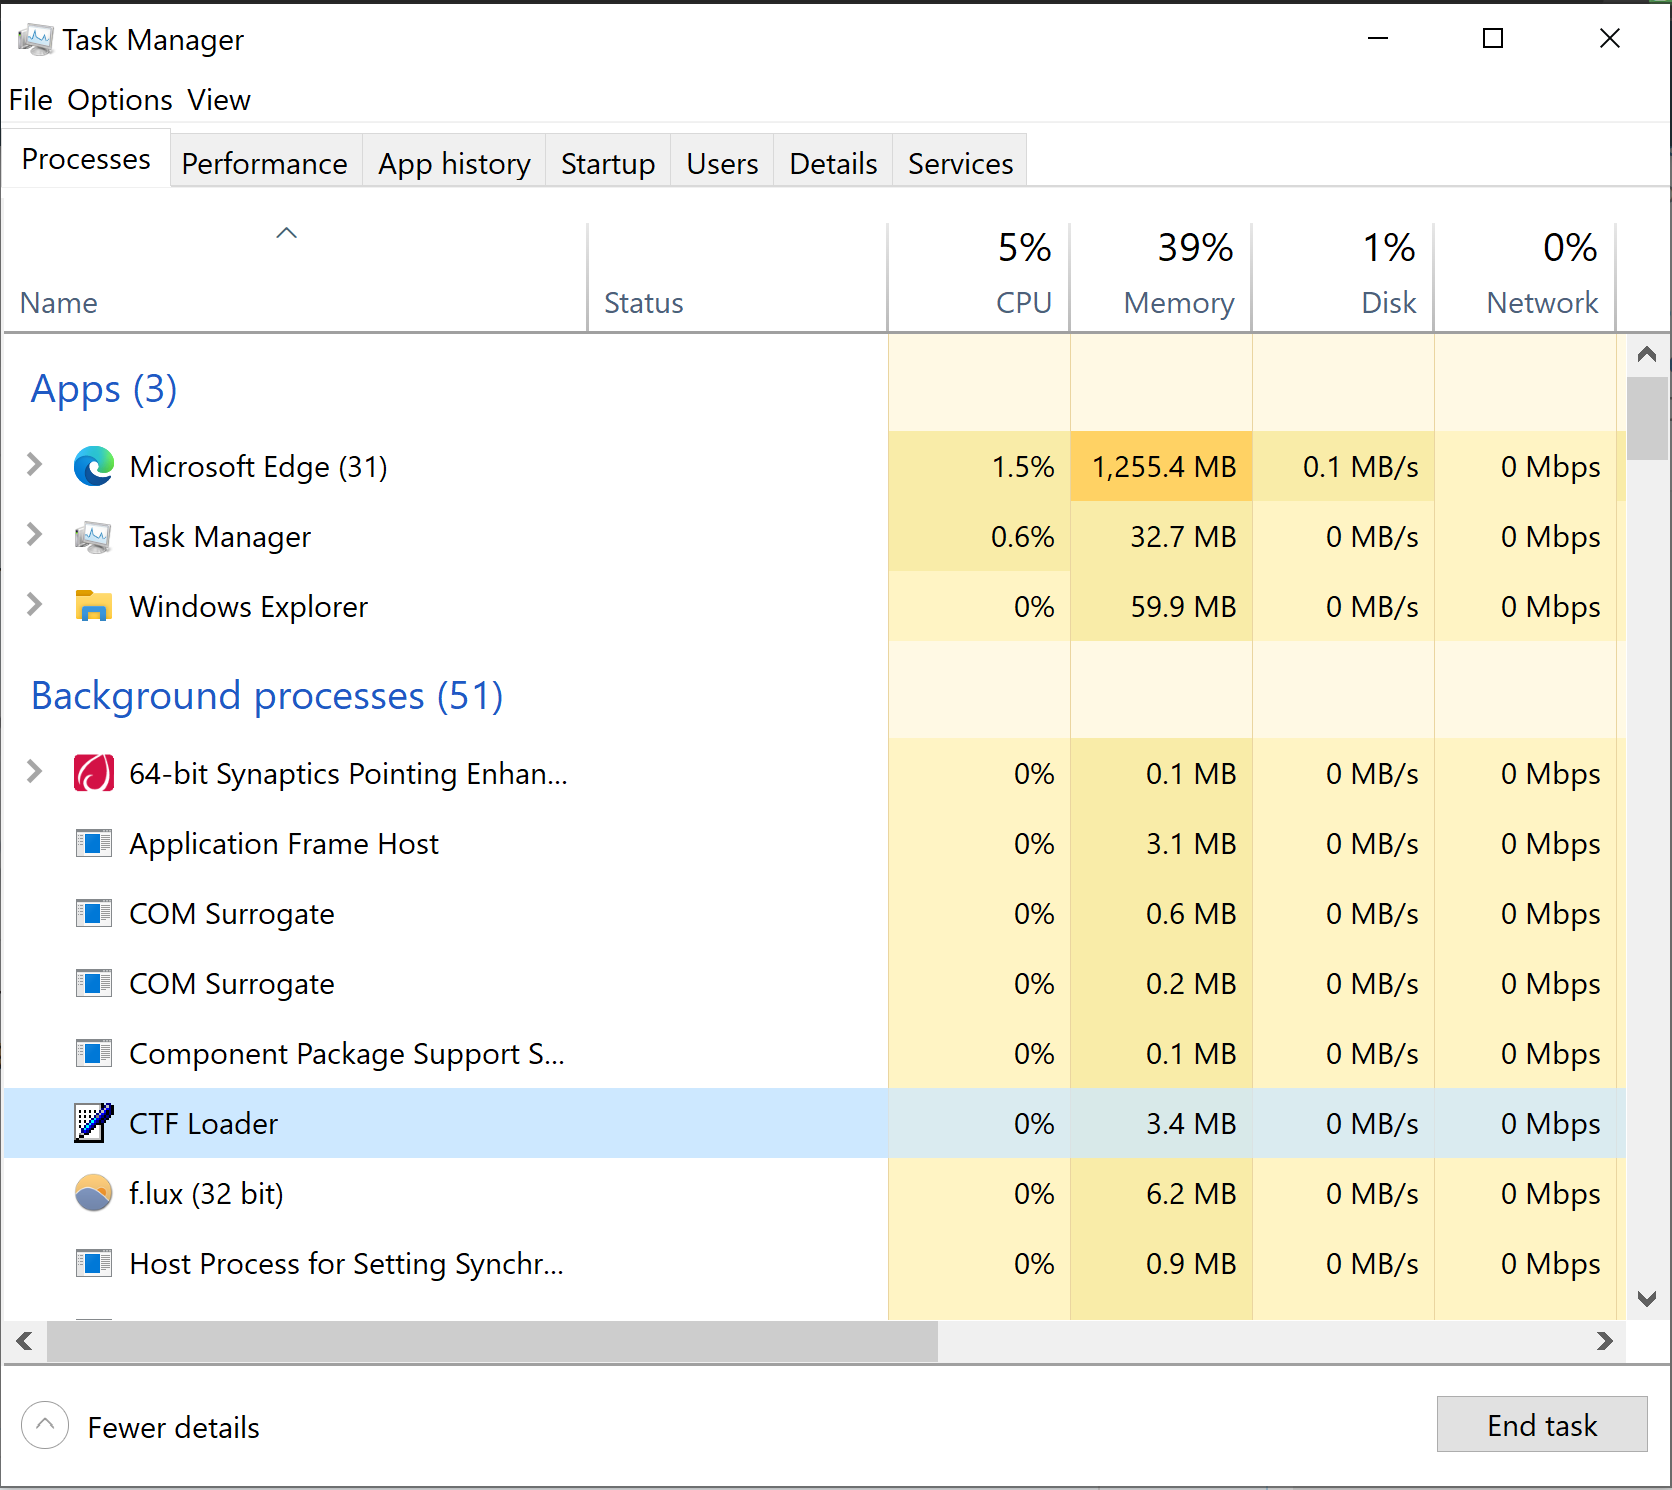Viewport: 1672px width, 1490px height.
Task: Click the Host Process for Setting Synchr icon
Action: 94,1264
